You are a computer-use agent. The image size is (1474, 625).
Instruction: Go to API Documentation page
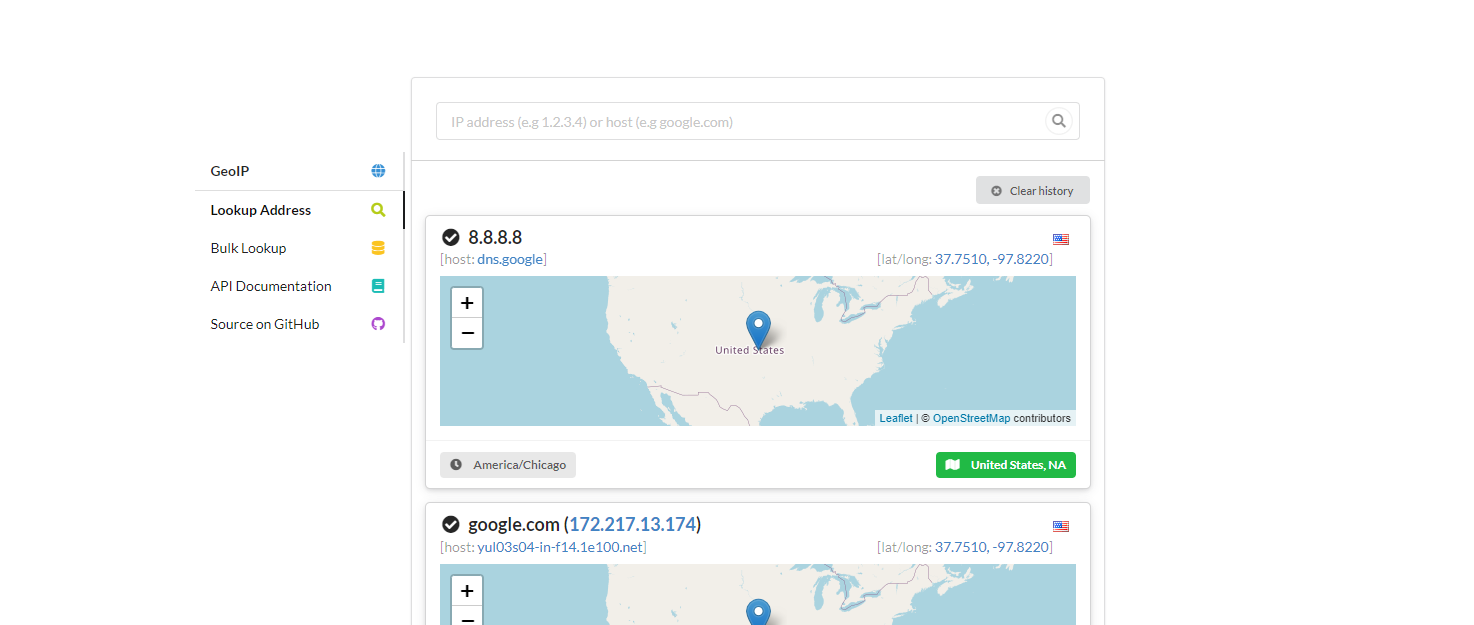[271, 286]
